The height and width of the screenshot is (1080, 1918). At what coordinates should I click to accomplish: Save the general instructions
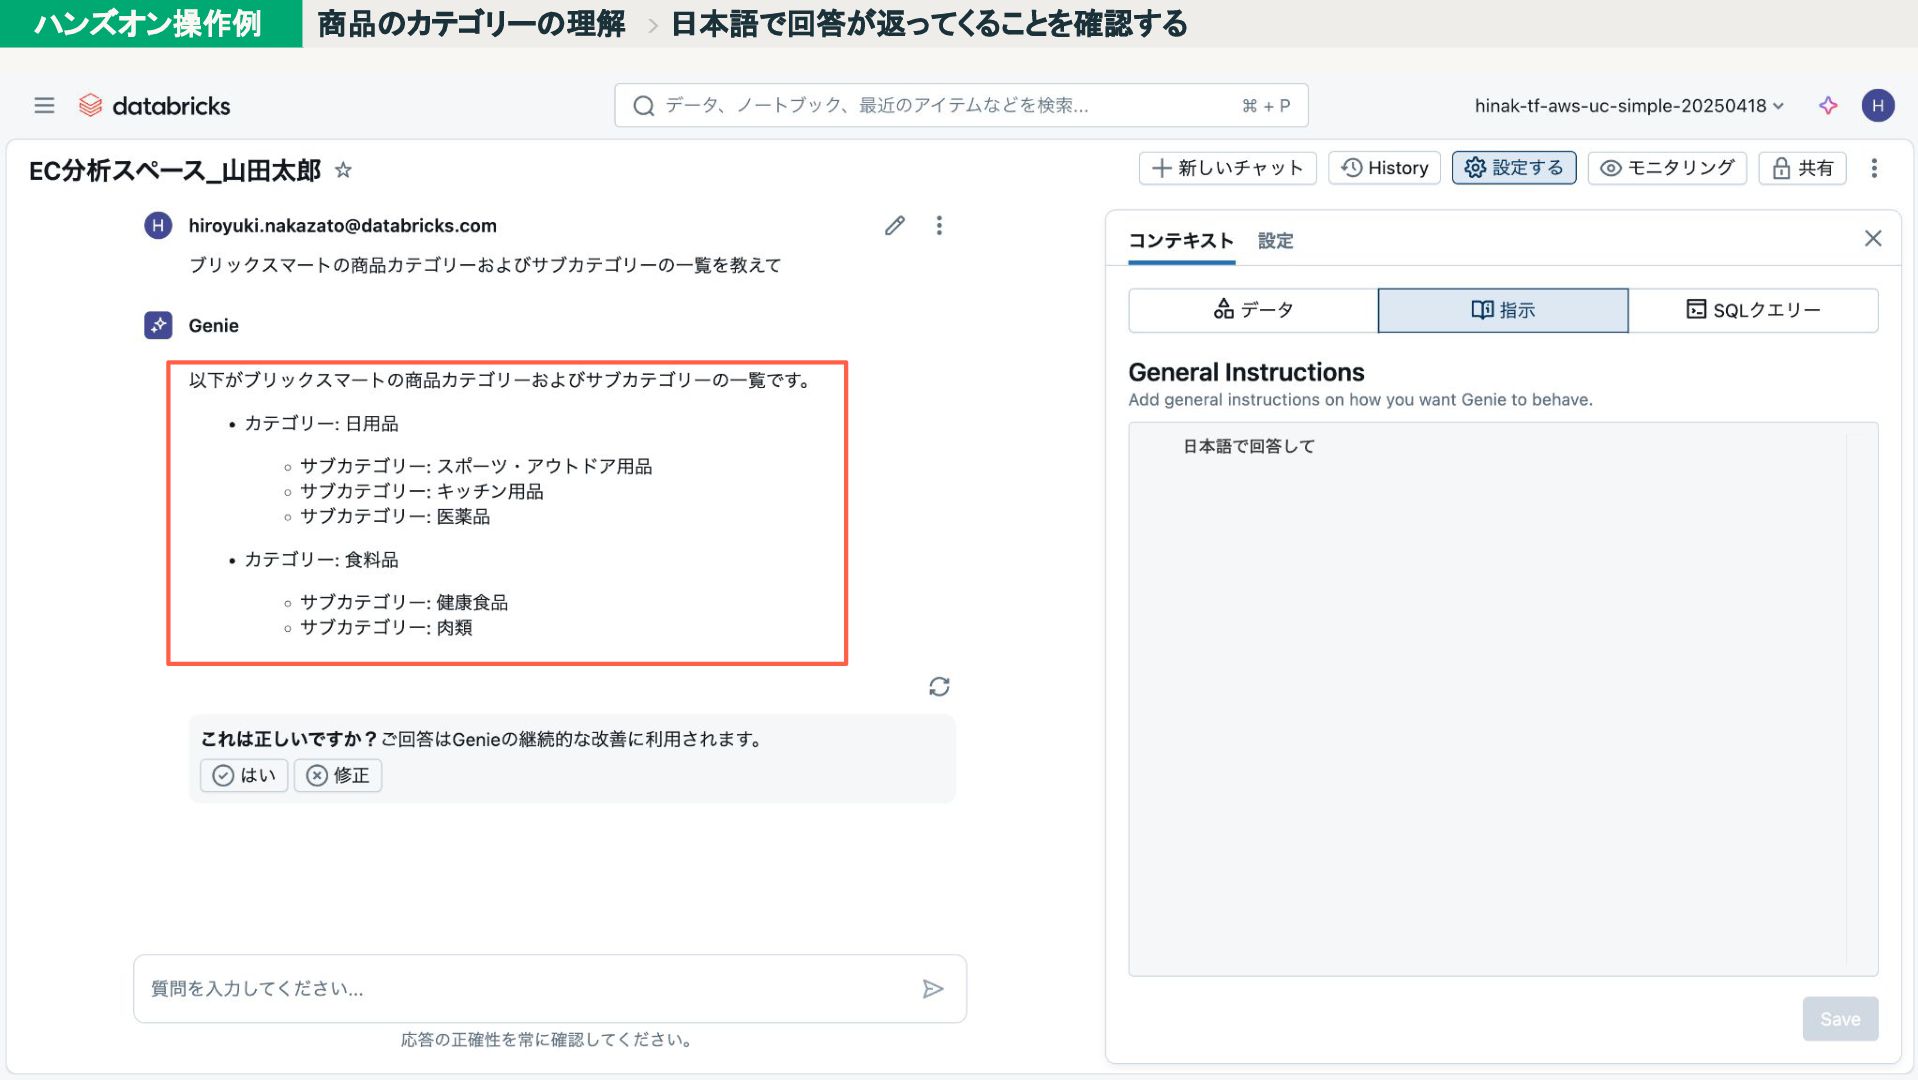coord(1840,1019)
